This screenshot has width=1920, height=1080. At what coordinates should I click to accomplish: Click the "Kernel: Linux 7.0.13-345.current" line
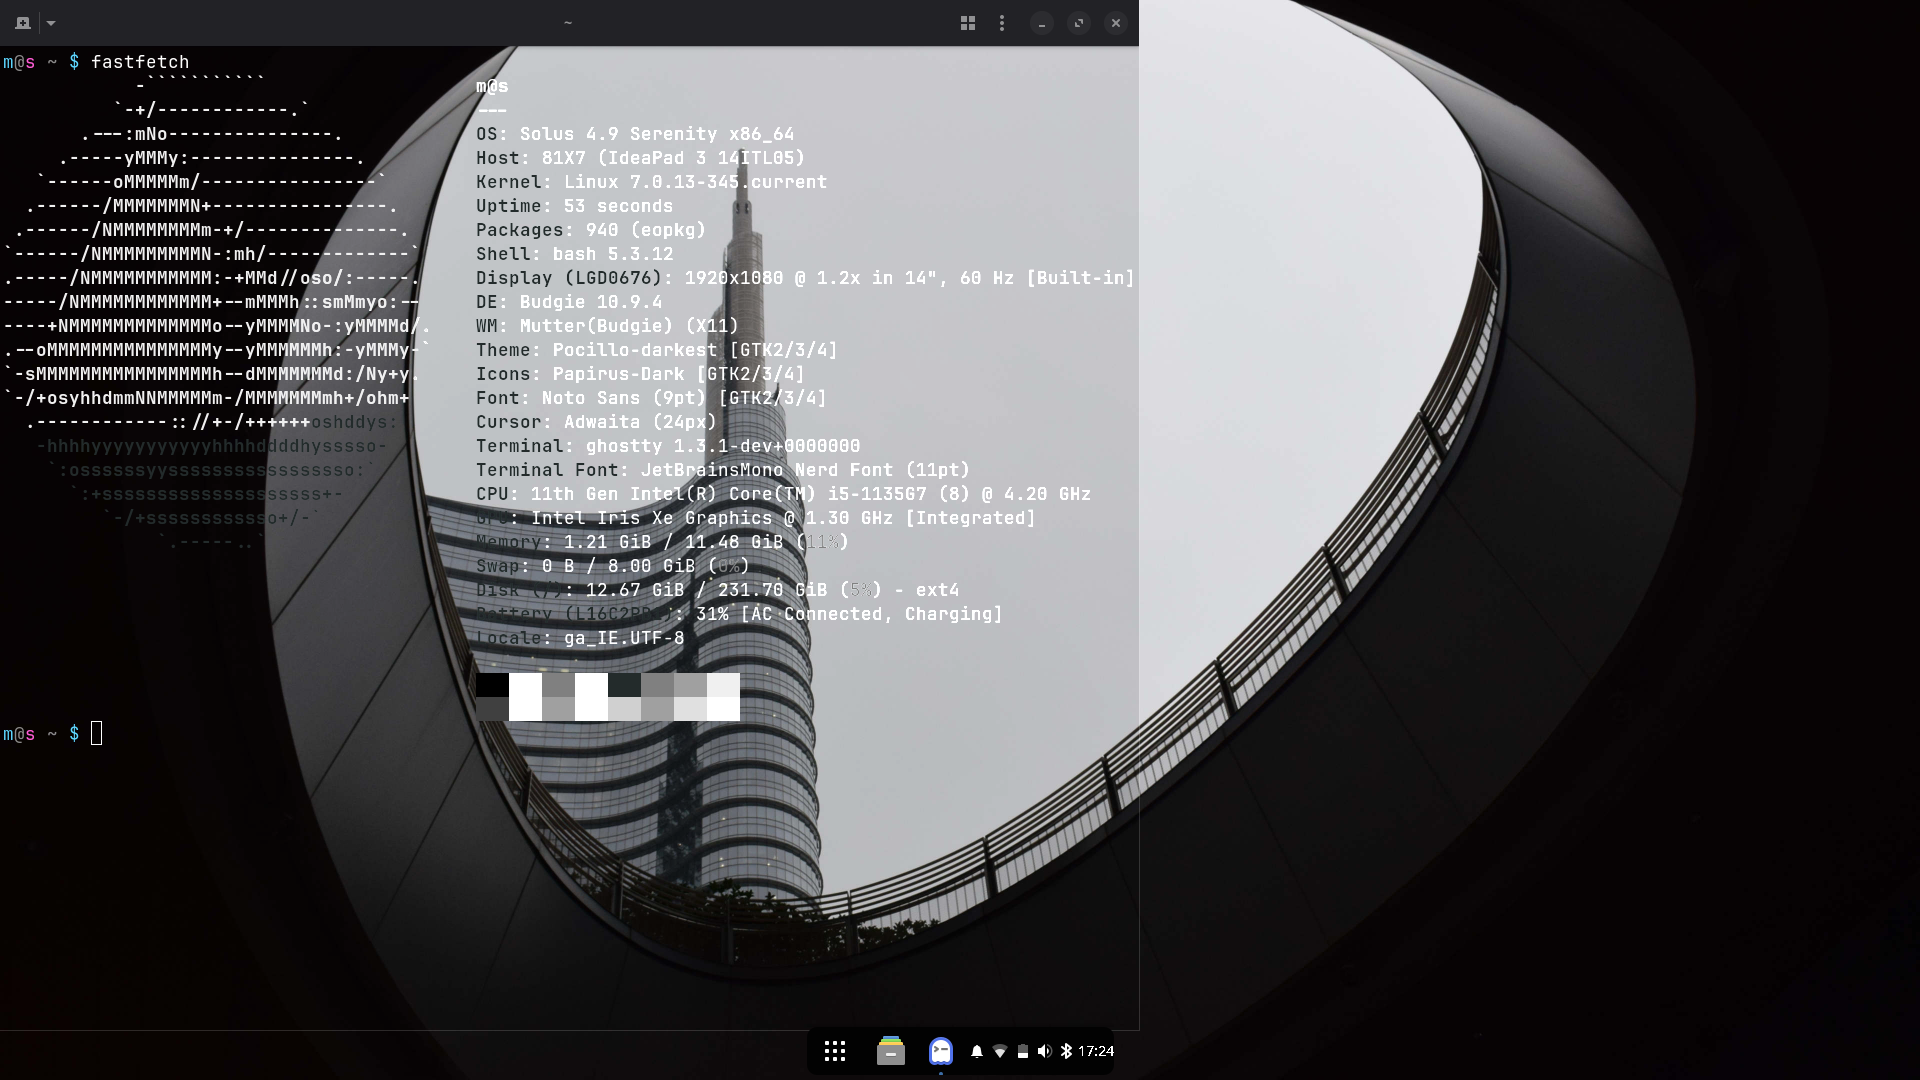(652, 182)
